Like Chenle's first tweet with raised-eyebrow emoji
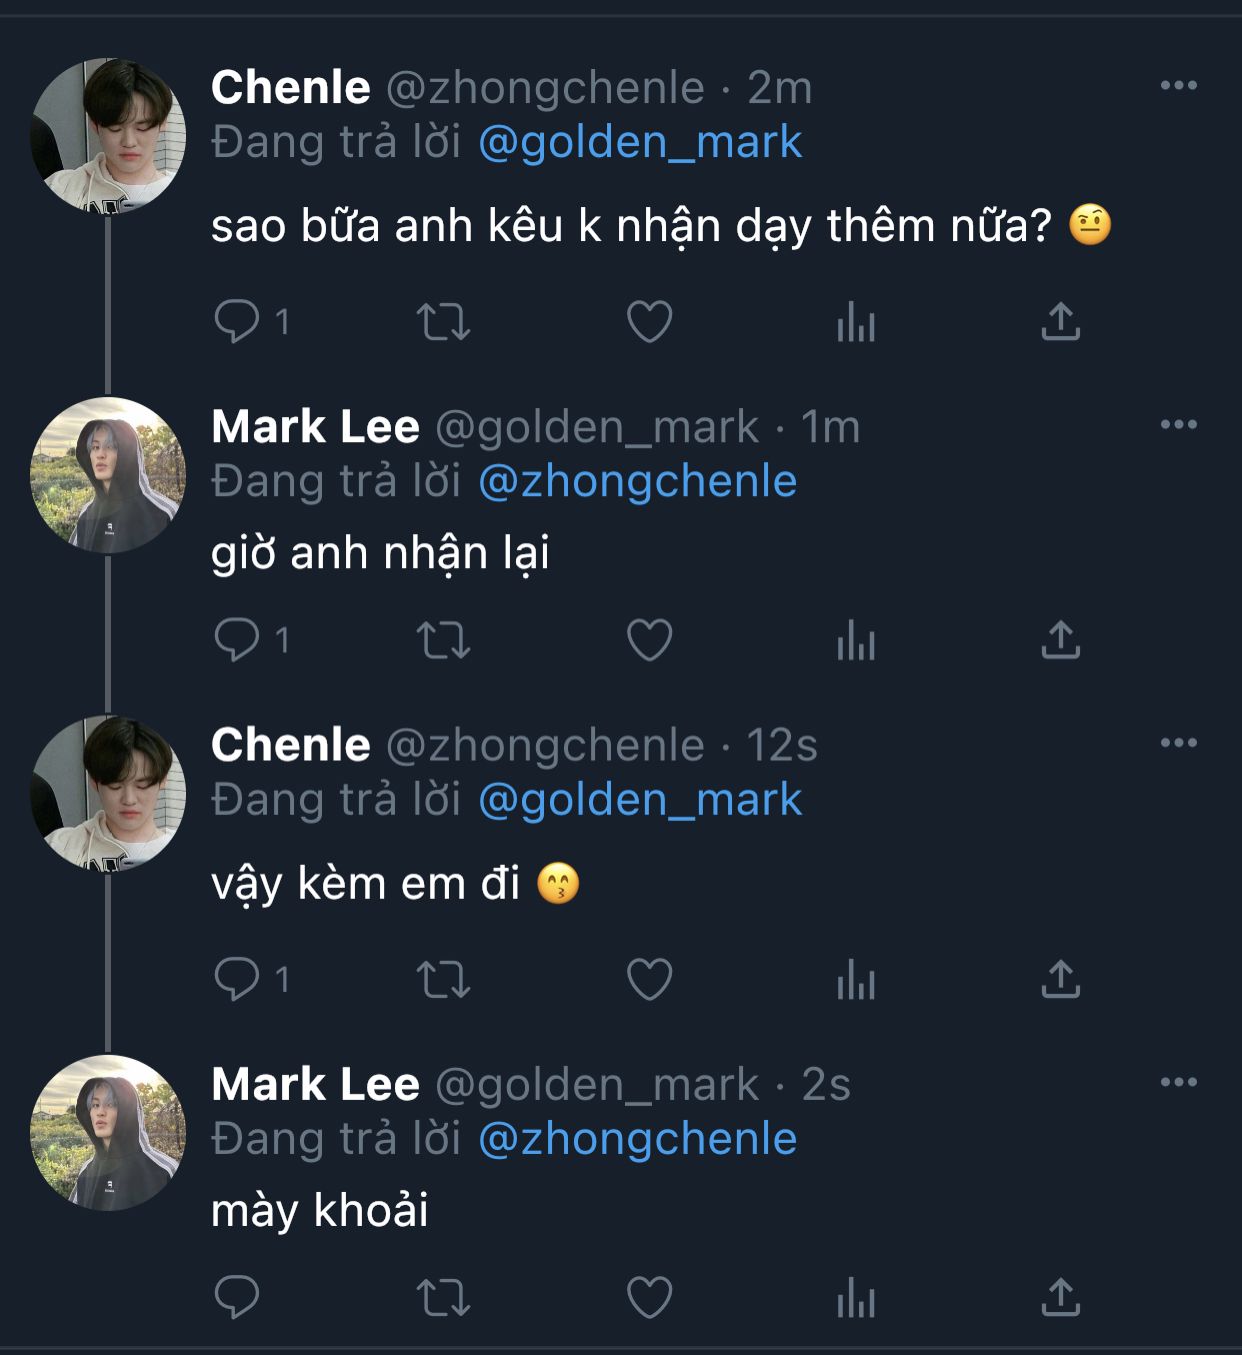 tap(649, 322)
